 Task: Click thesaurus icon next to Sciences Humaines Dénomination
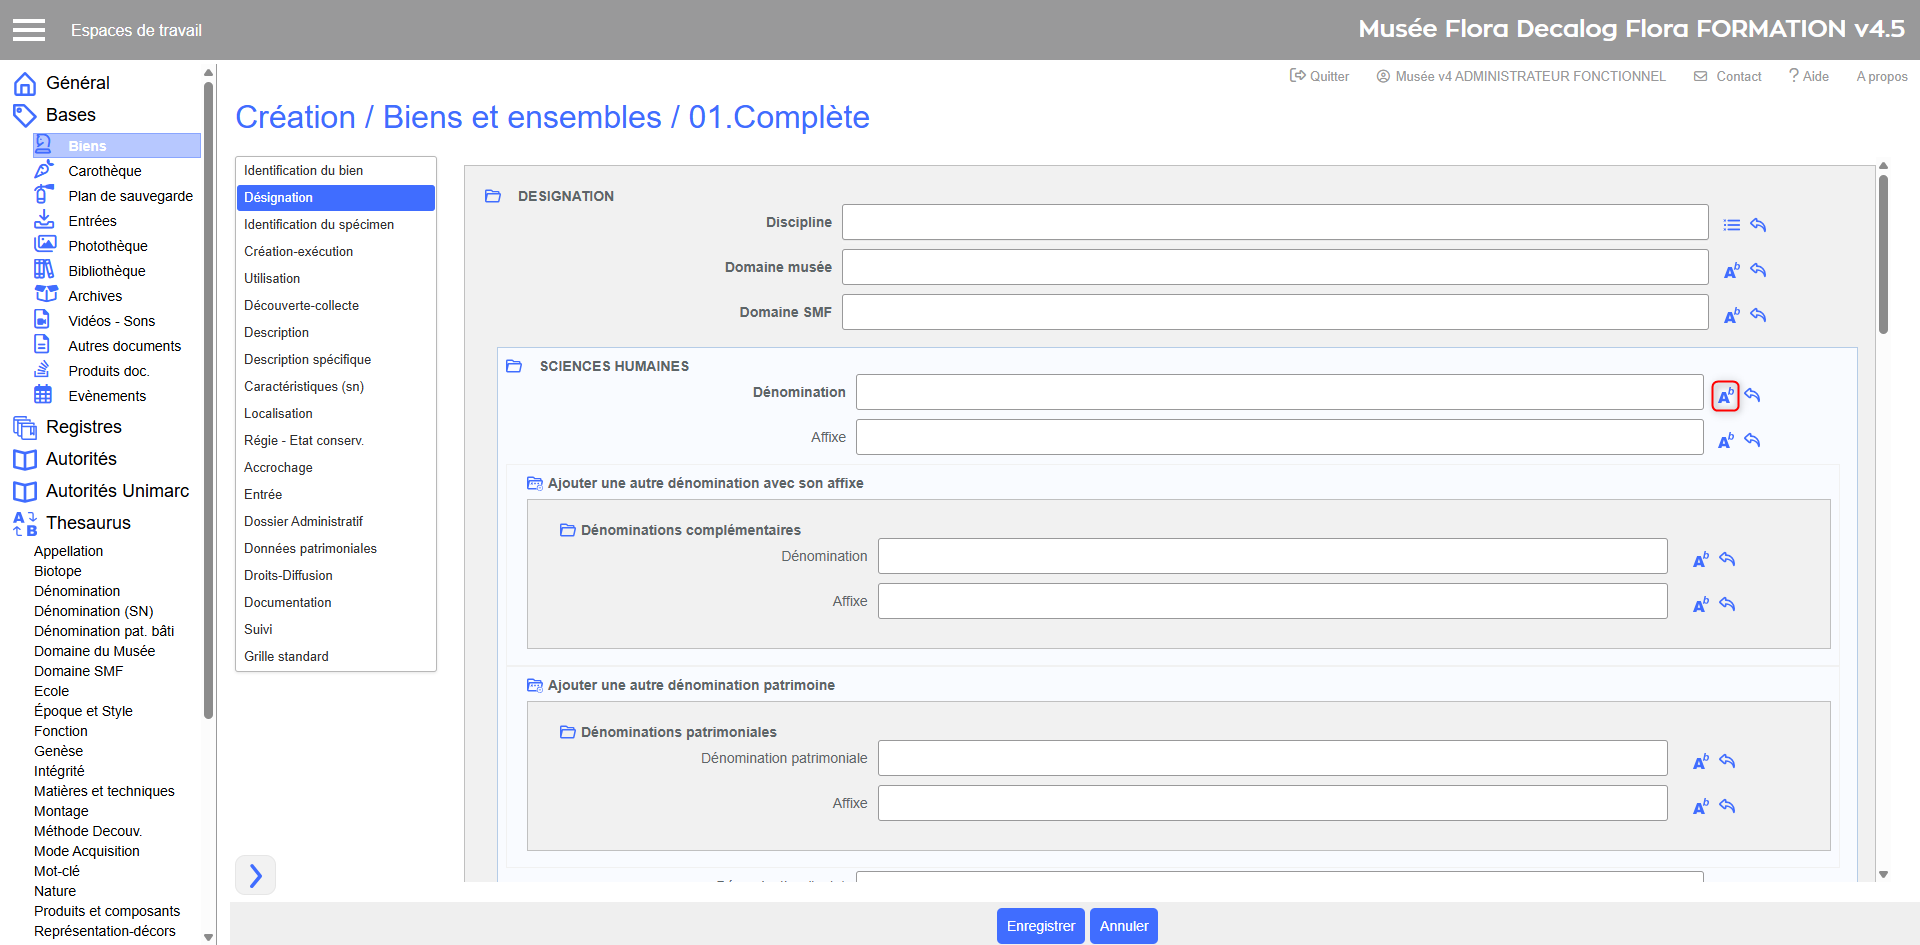[1725, 396]
